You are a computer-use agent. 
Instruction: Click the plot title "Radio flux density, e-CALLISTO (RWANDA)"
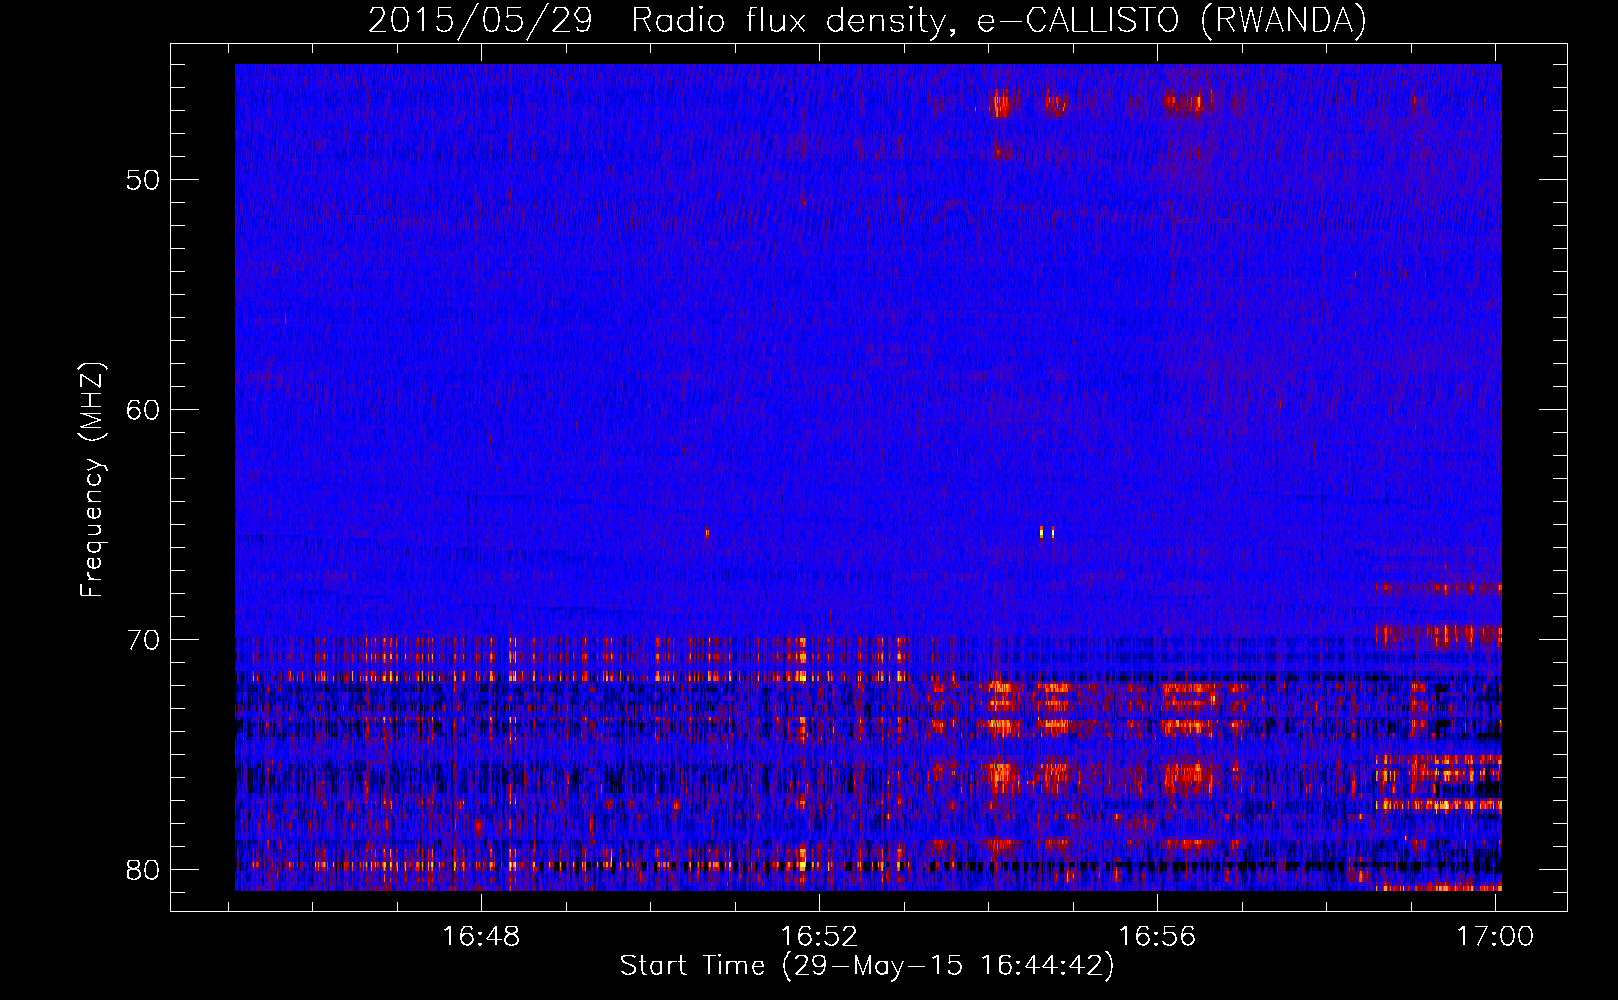(999, 20)
